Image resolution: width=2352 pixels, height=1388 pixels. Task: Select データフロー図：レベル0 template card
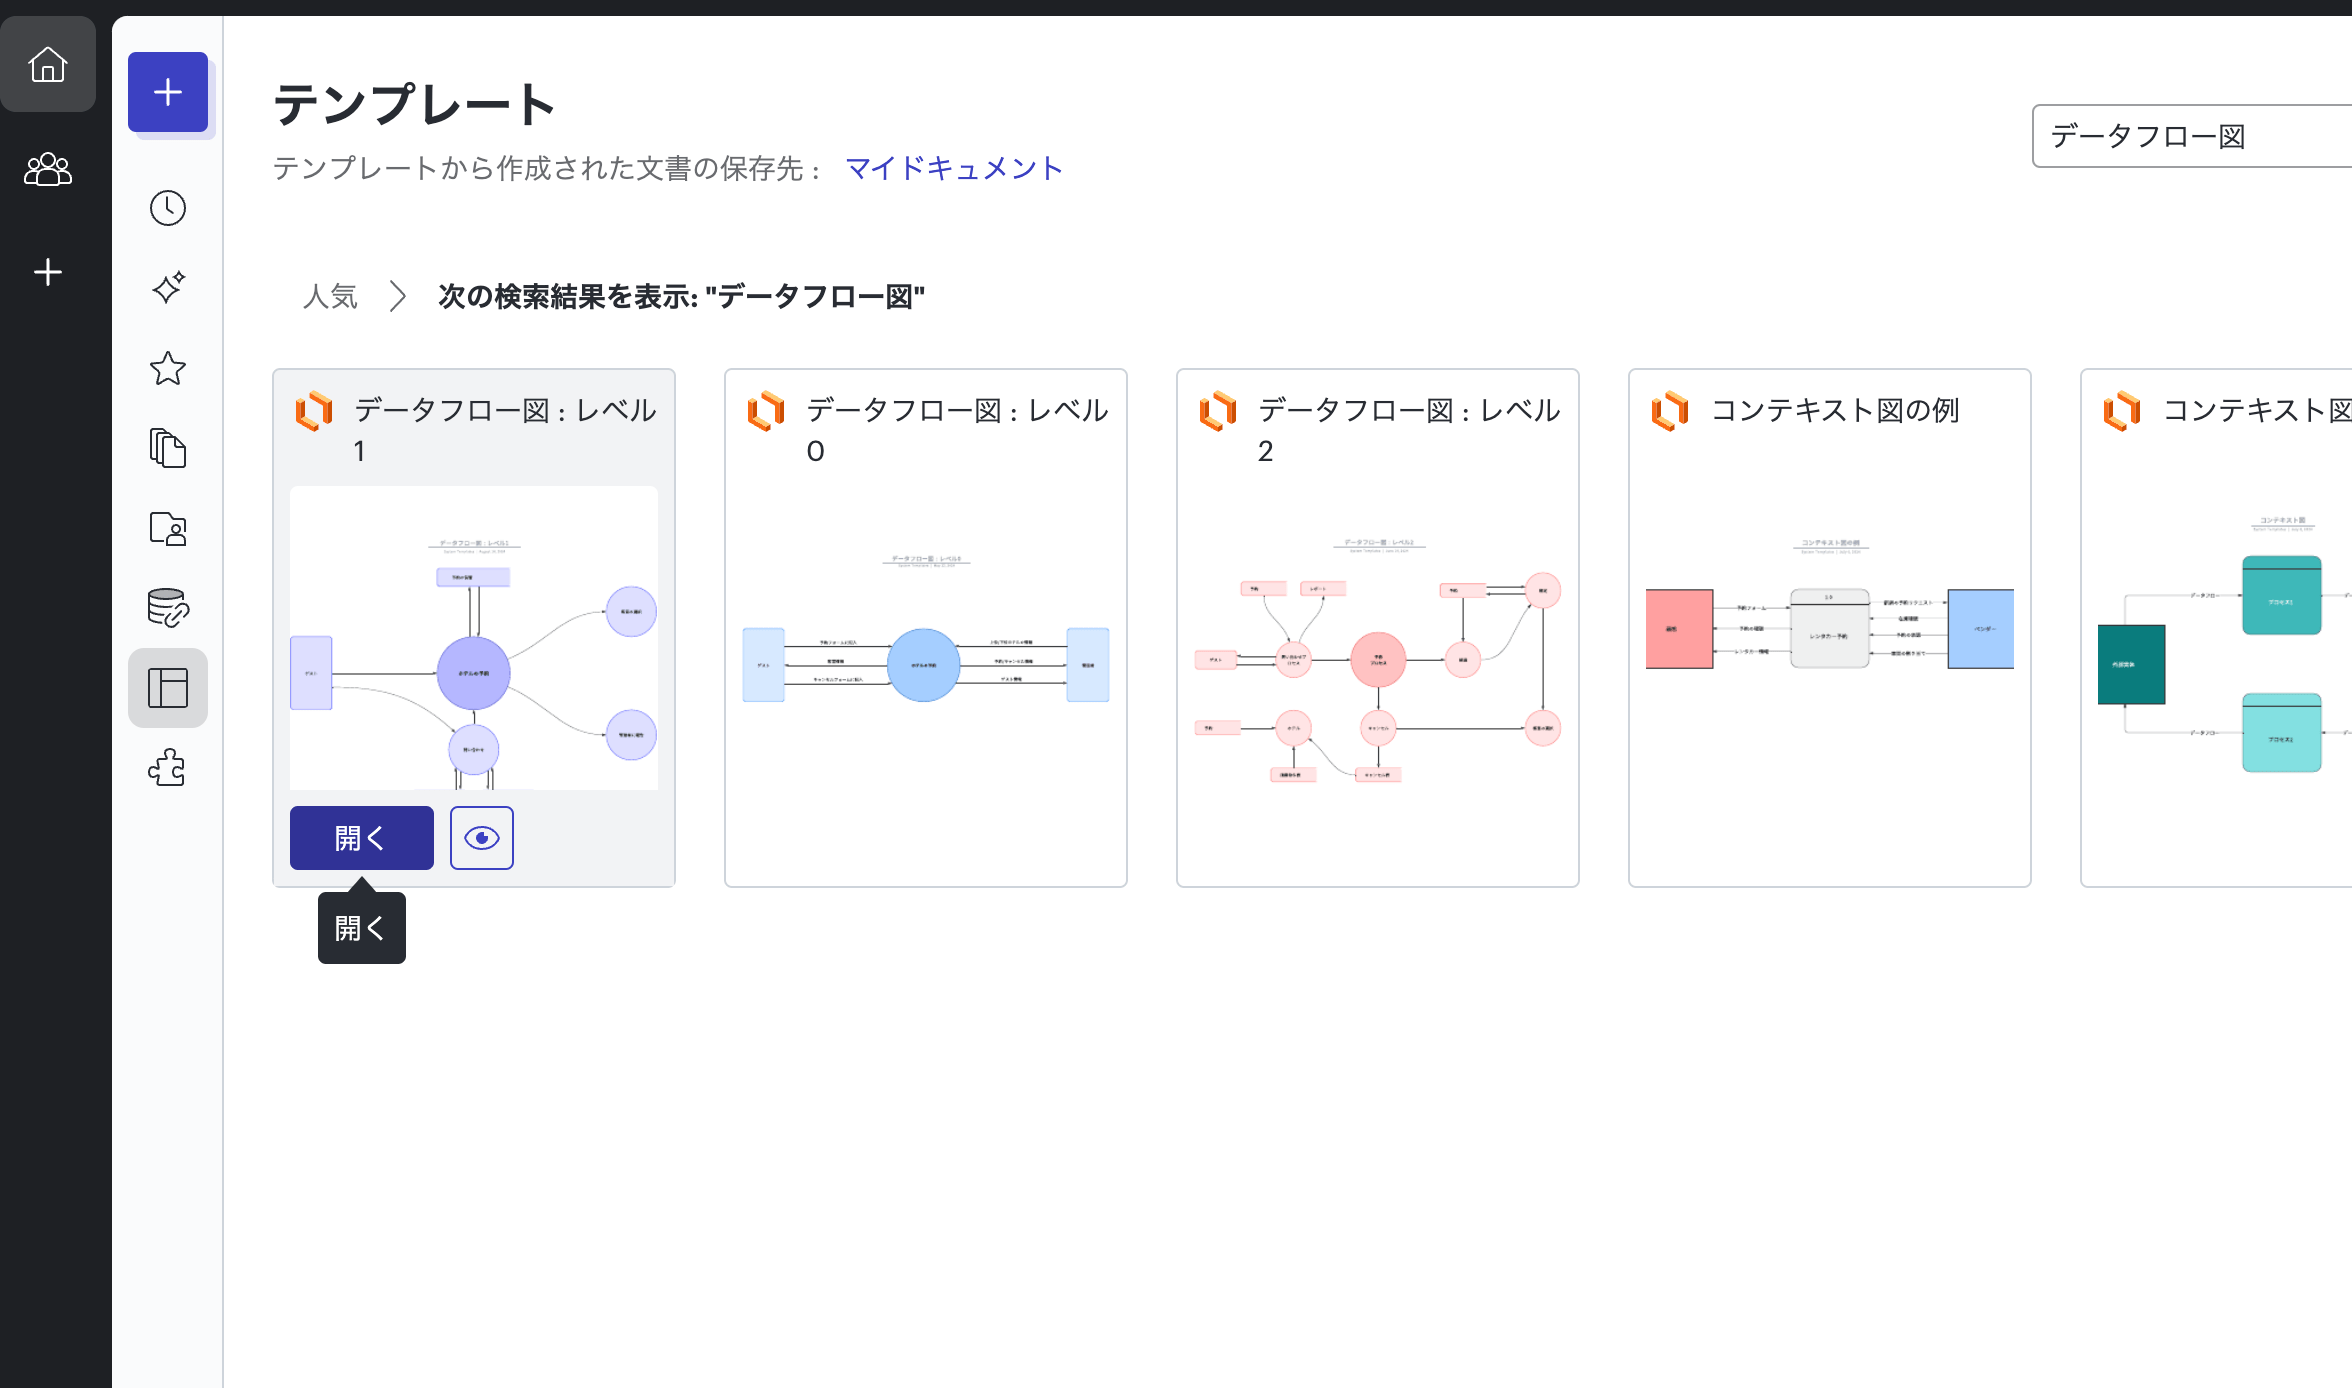coord(926,628)
